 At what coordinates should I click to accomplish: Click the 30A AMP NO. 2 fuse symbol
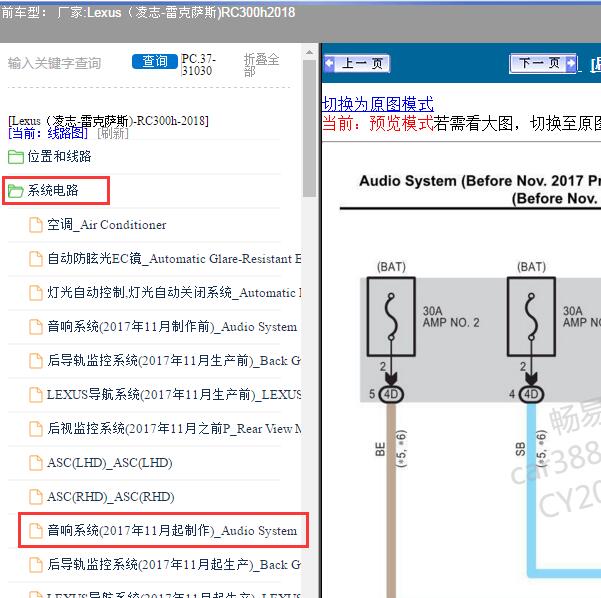click(x=391, y=317)
